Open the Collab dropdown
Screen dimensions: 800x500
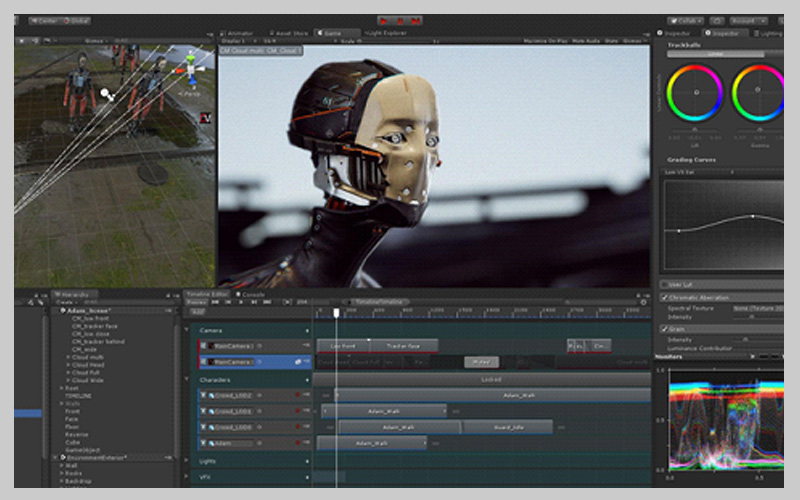[684, 20]
